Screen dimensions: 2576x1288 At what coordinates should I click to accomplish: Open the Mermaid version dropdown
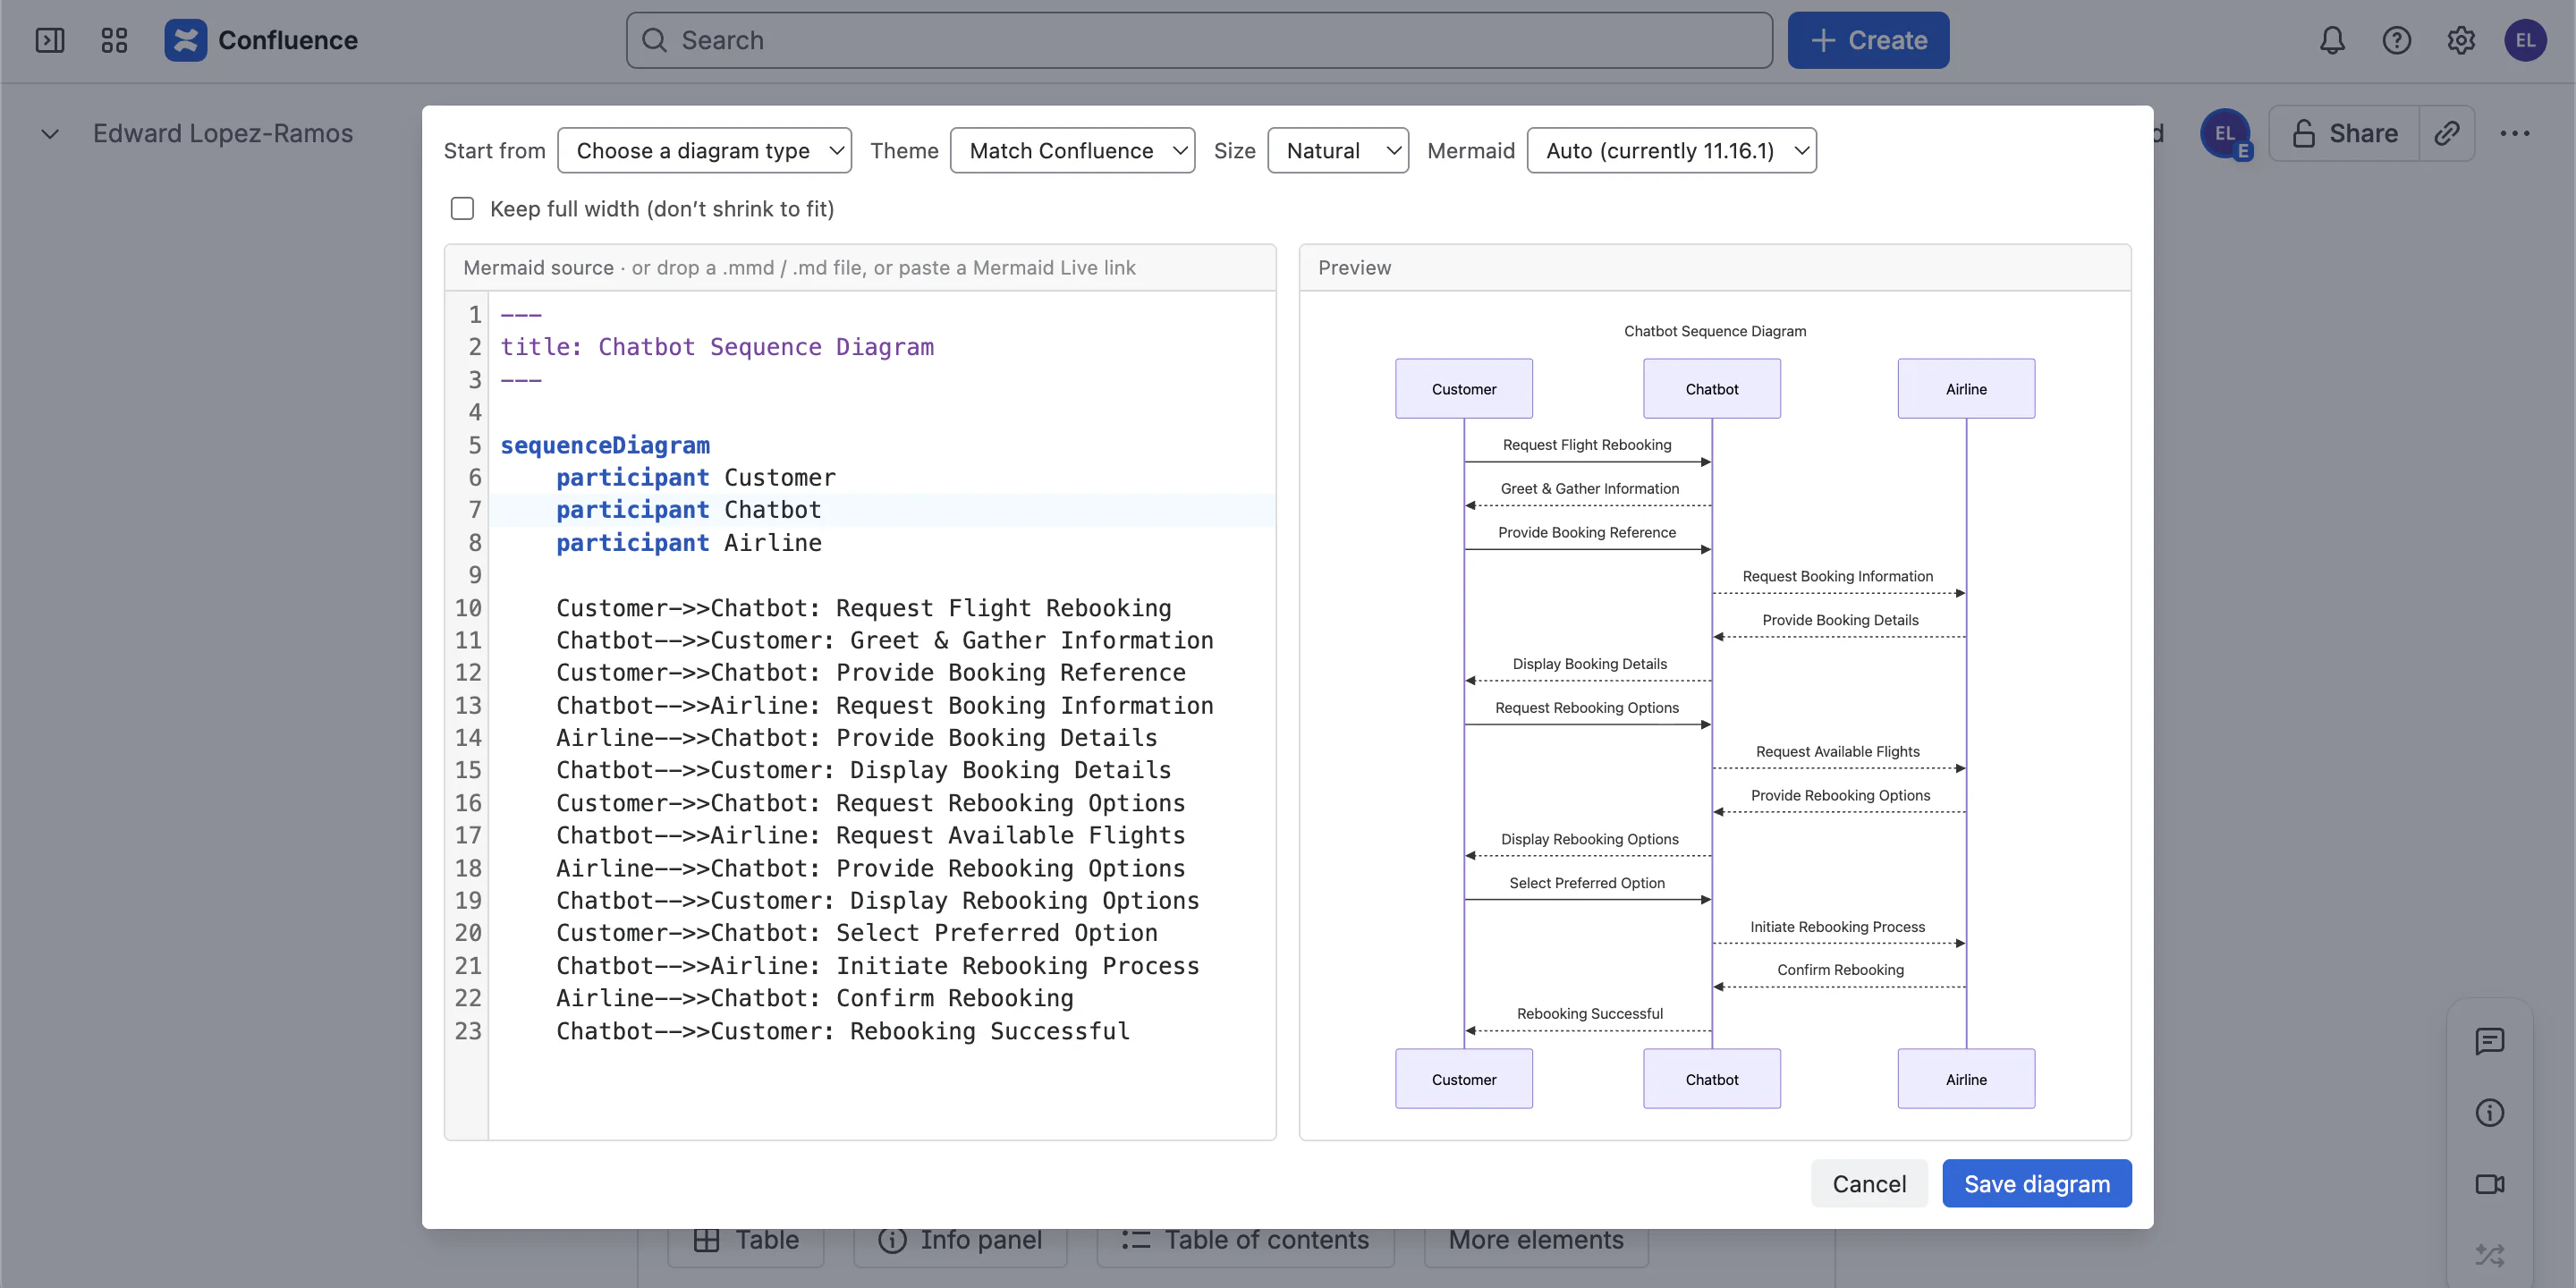tap(1671, 150)
